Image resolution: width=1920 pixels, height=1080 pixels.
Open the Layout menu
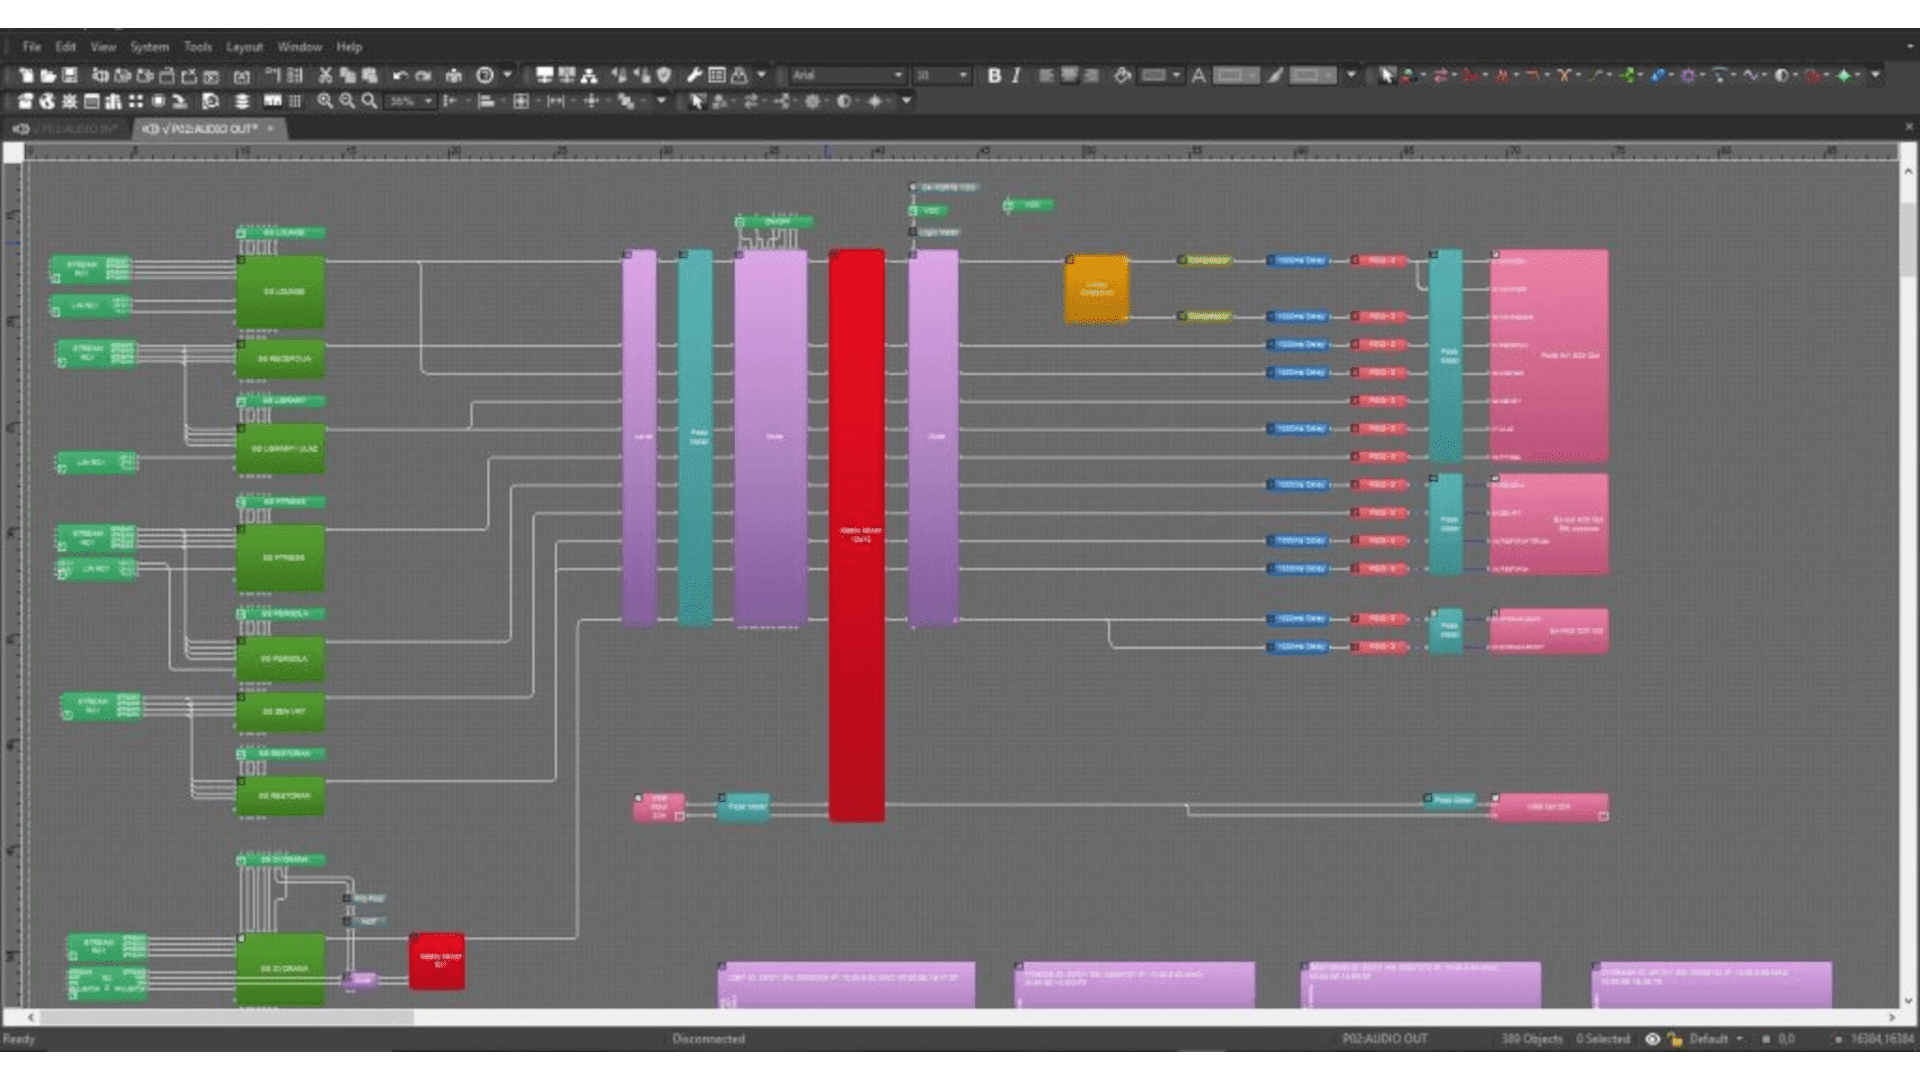coord(244,47)
